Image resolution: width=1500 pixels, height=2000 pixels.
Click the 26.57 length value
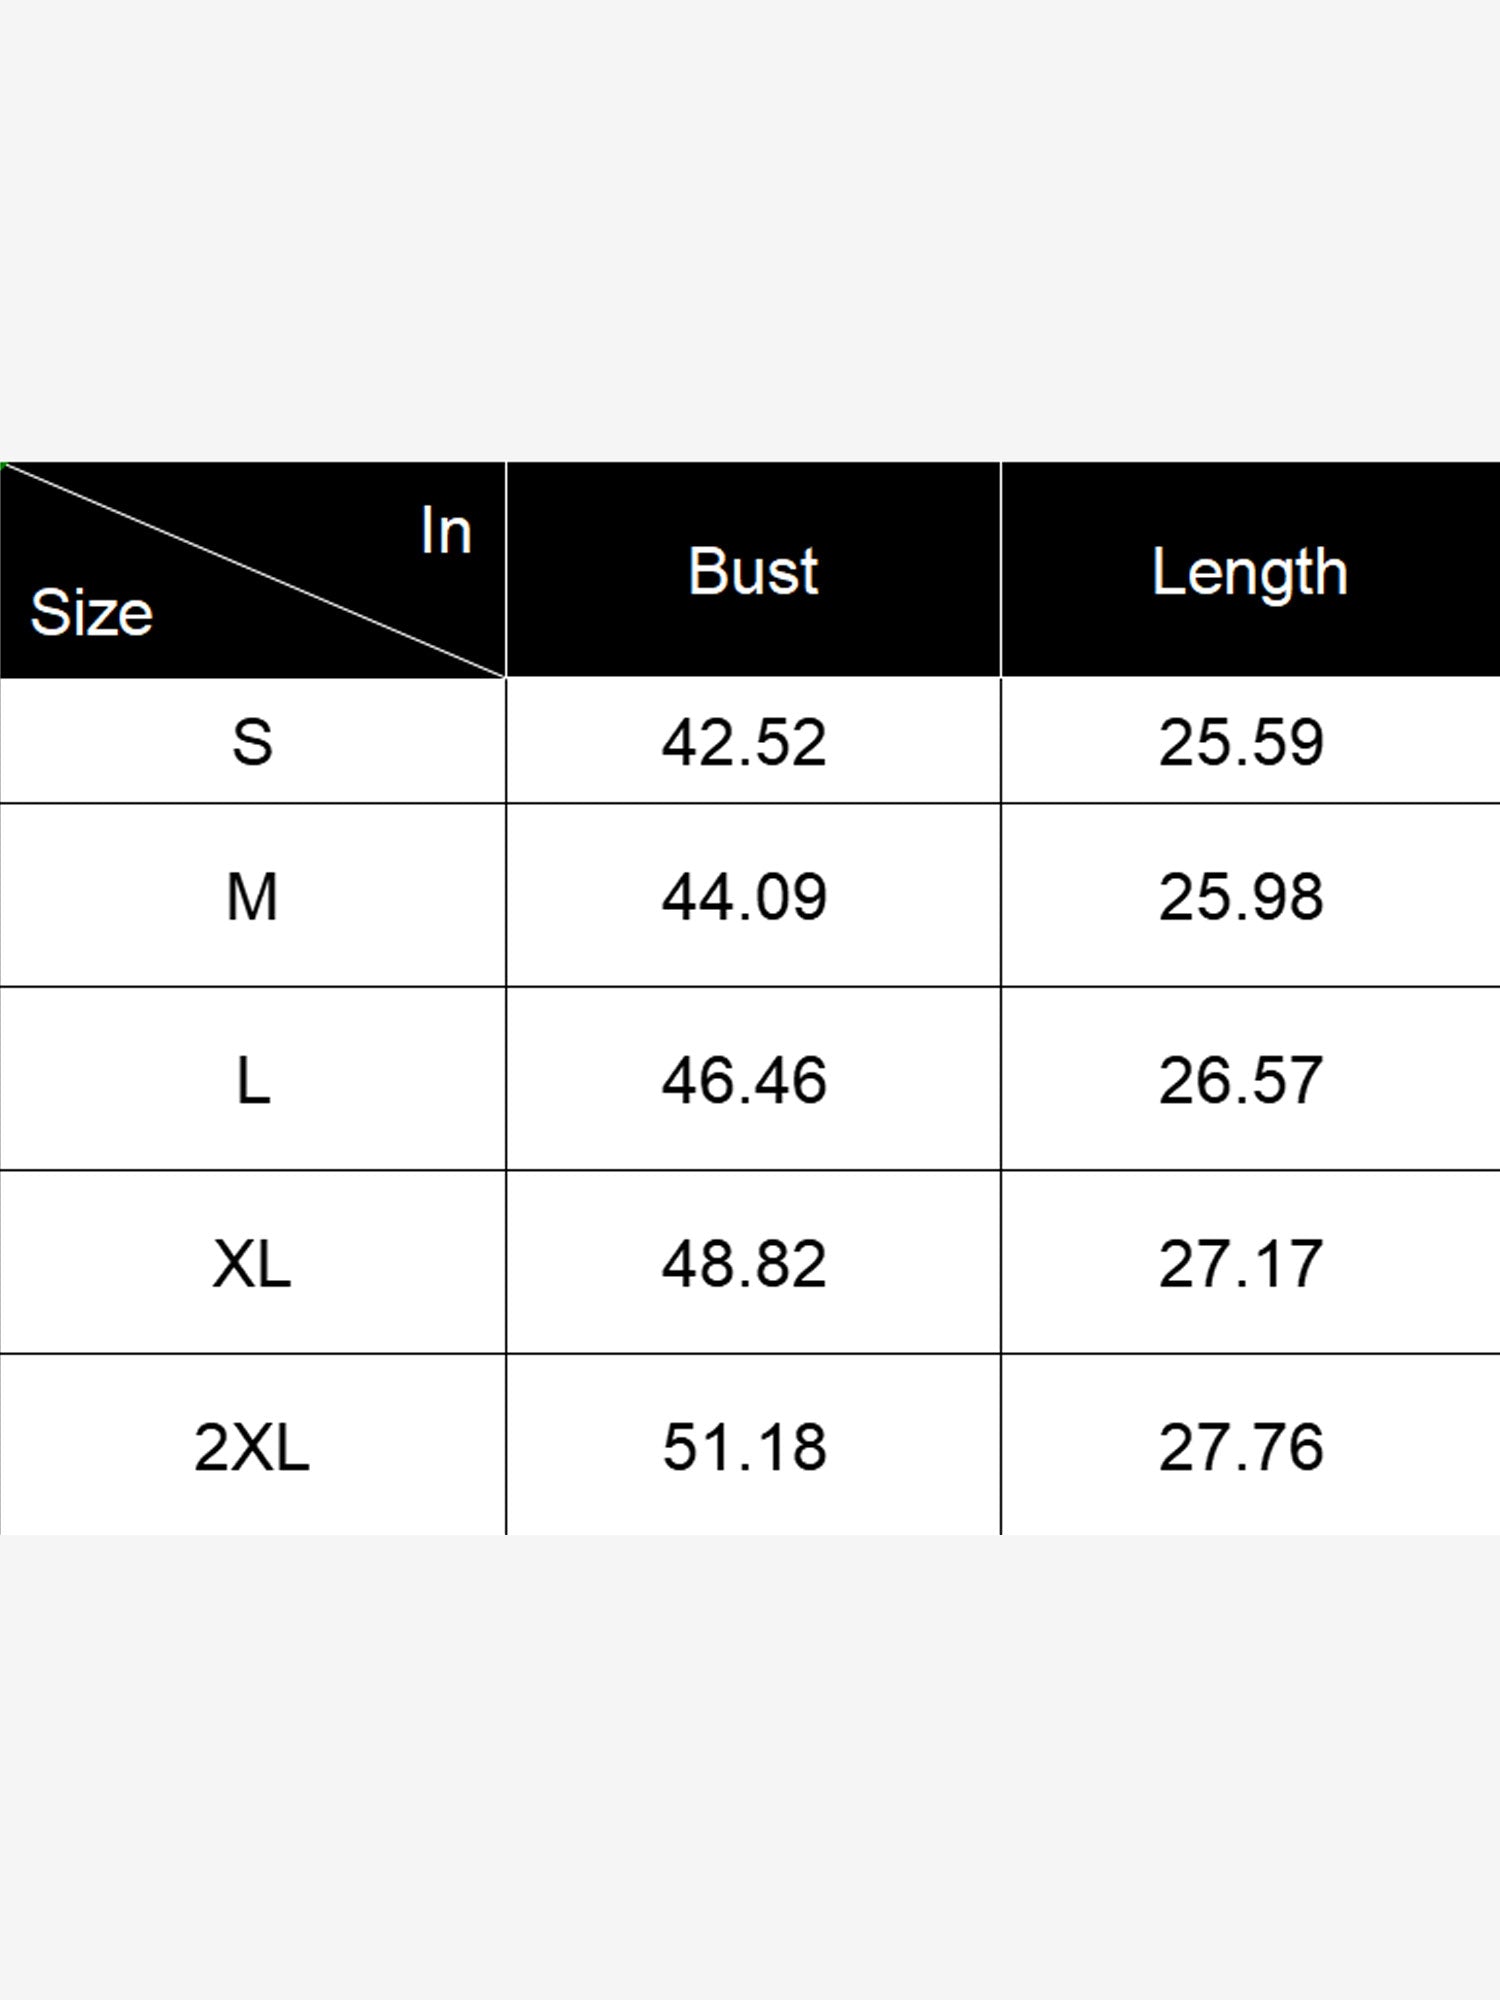pos(1241,1080)
